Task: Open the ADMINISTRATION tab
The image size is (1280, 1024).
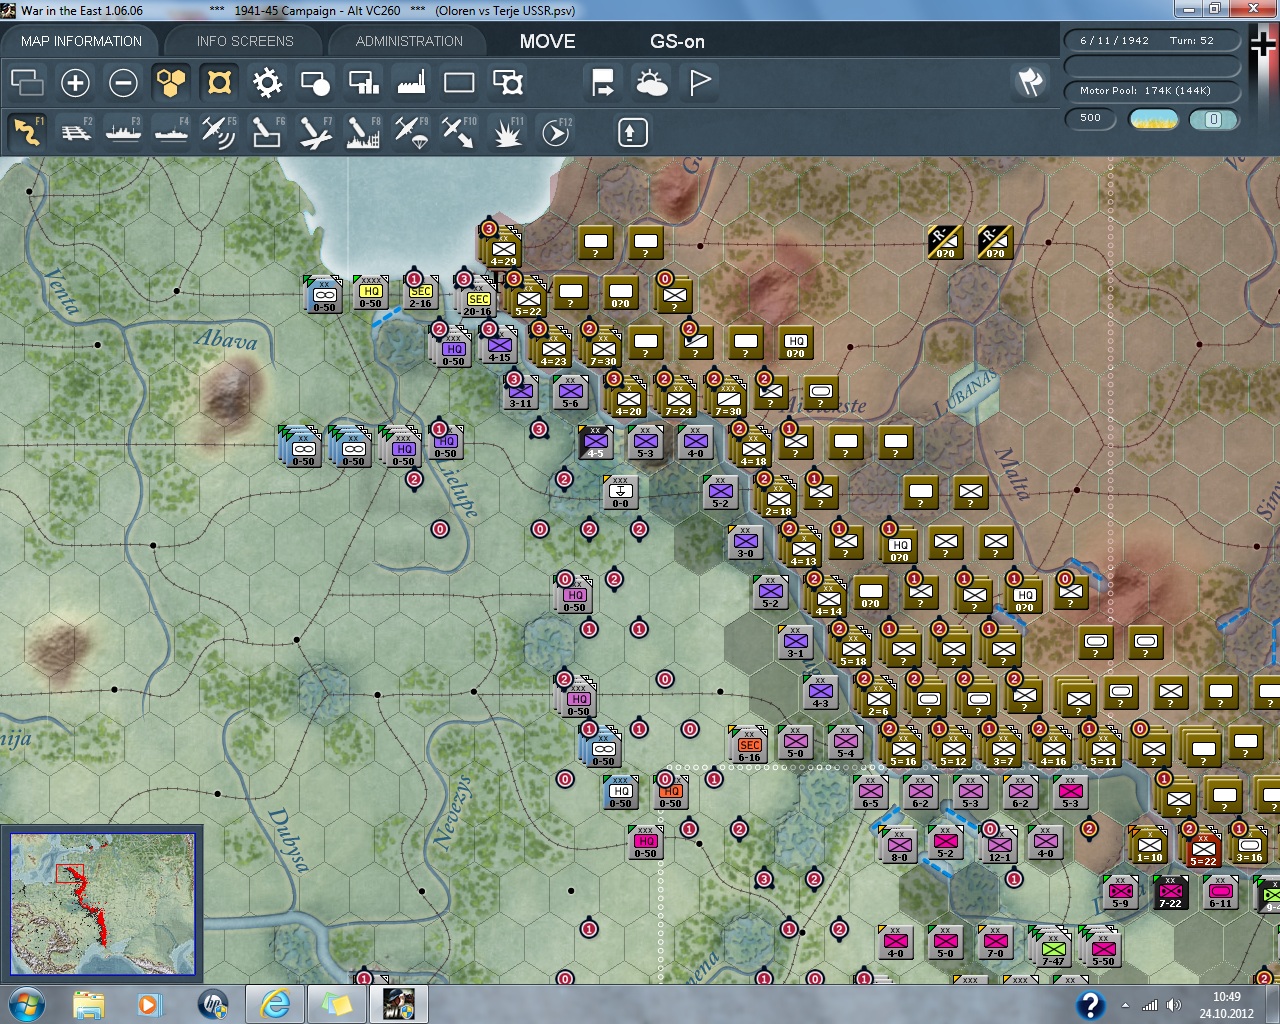Action: coord(409,41)
